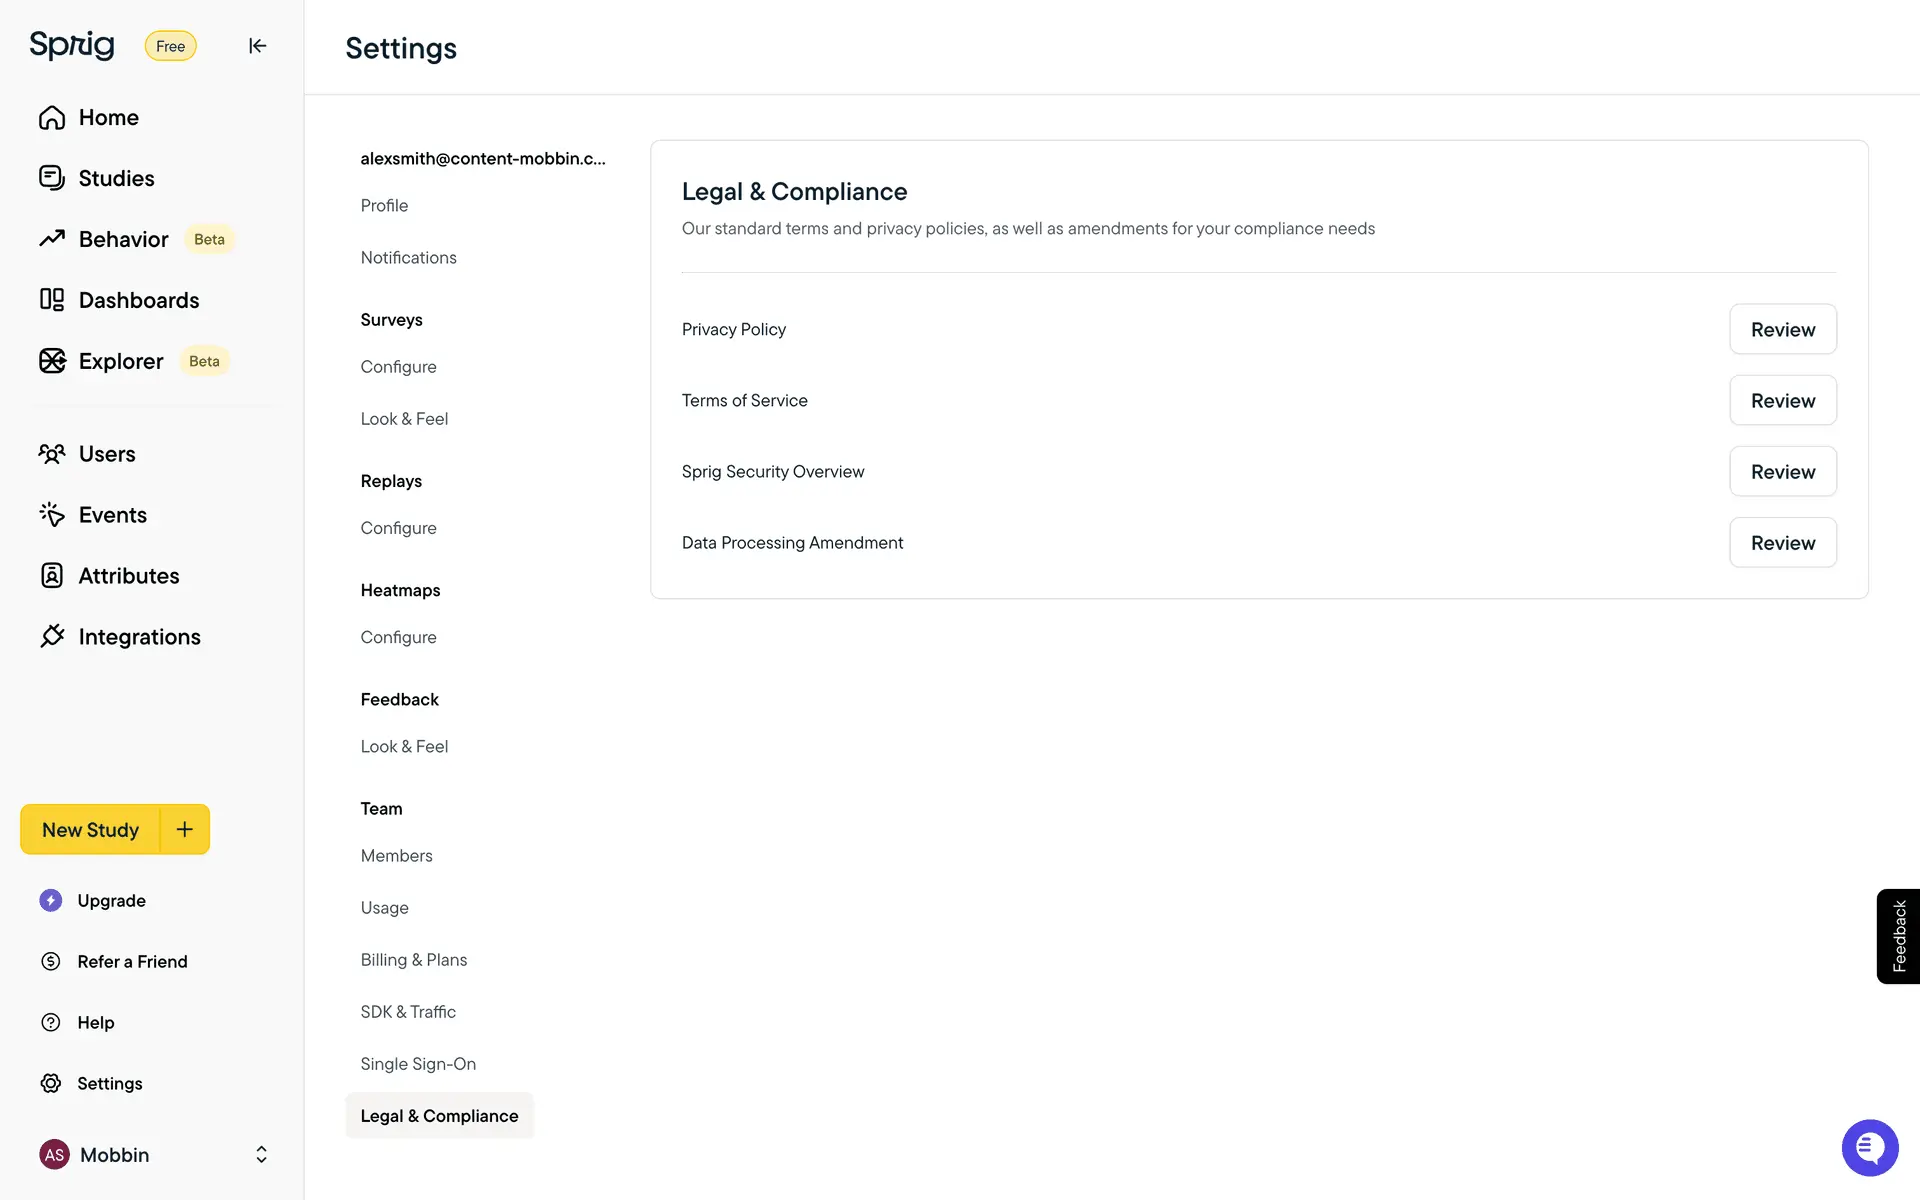Image resolution: width=1920 pixels, height=1200 pixels.
Task: Click the Dashboards icon
Action: click(x=52, y=300)
